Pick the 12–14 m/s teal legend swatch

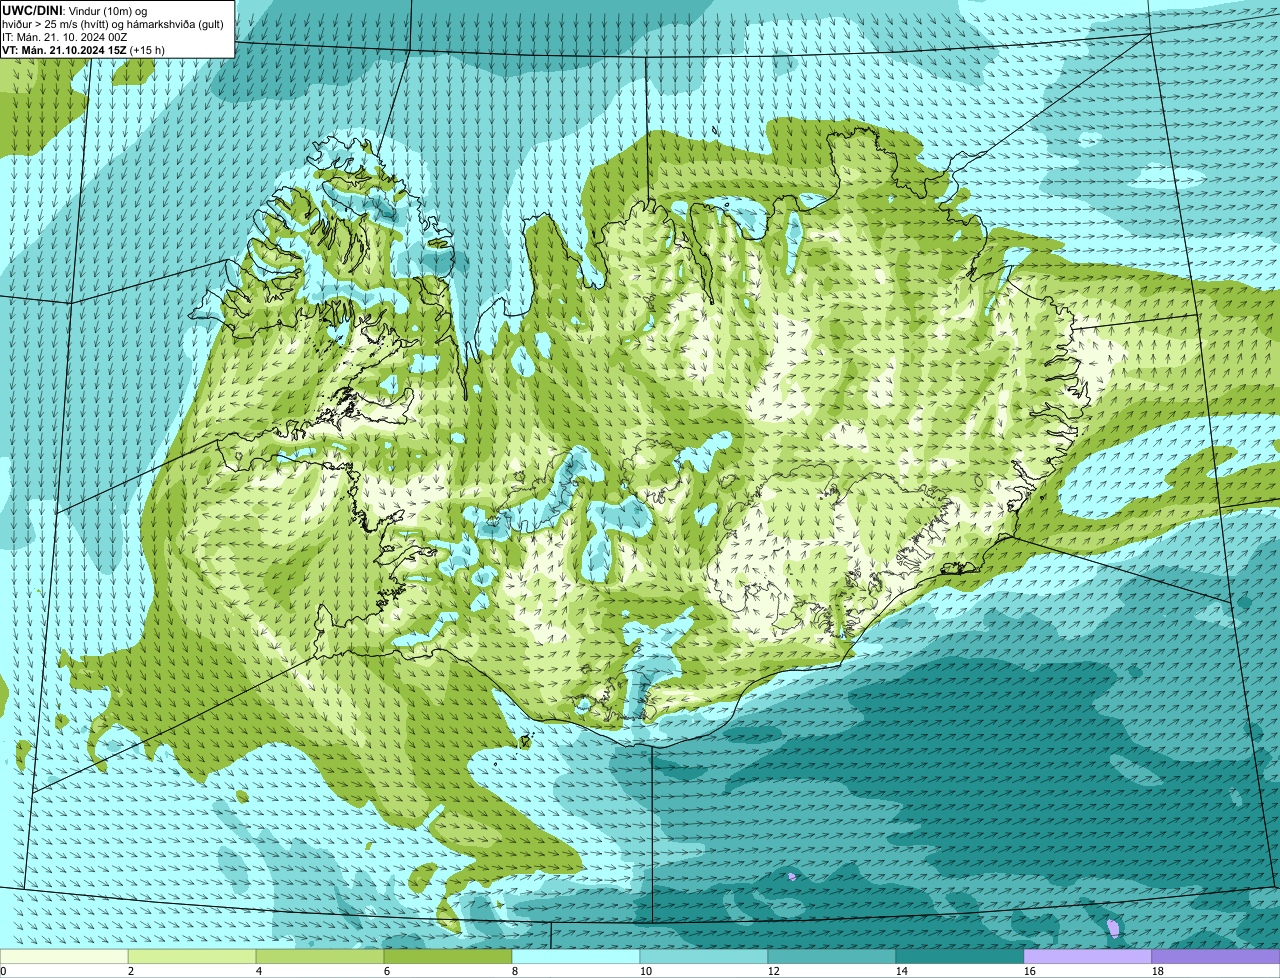click(832, 956)
